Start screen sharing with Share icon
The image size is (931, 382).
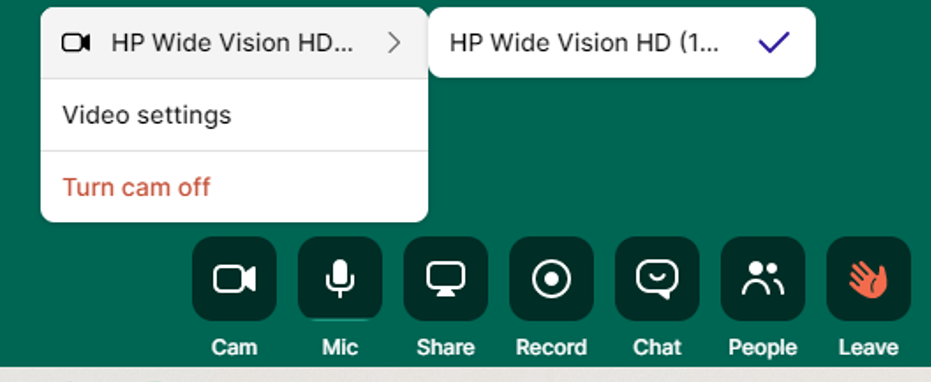tap(446, 279)
